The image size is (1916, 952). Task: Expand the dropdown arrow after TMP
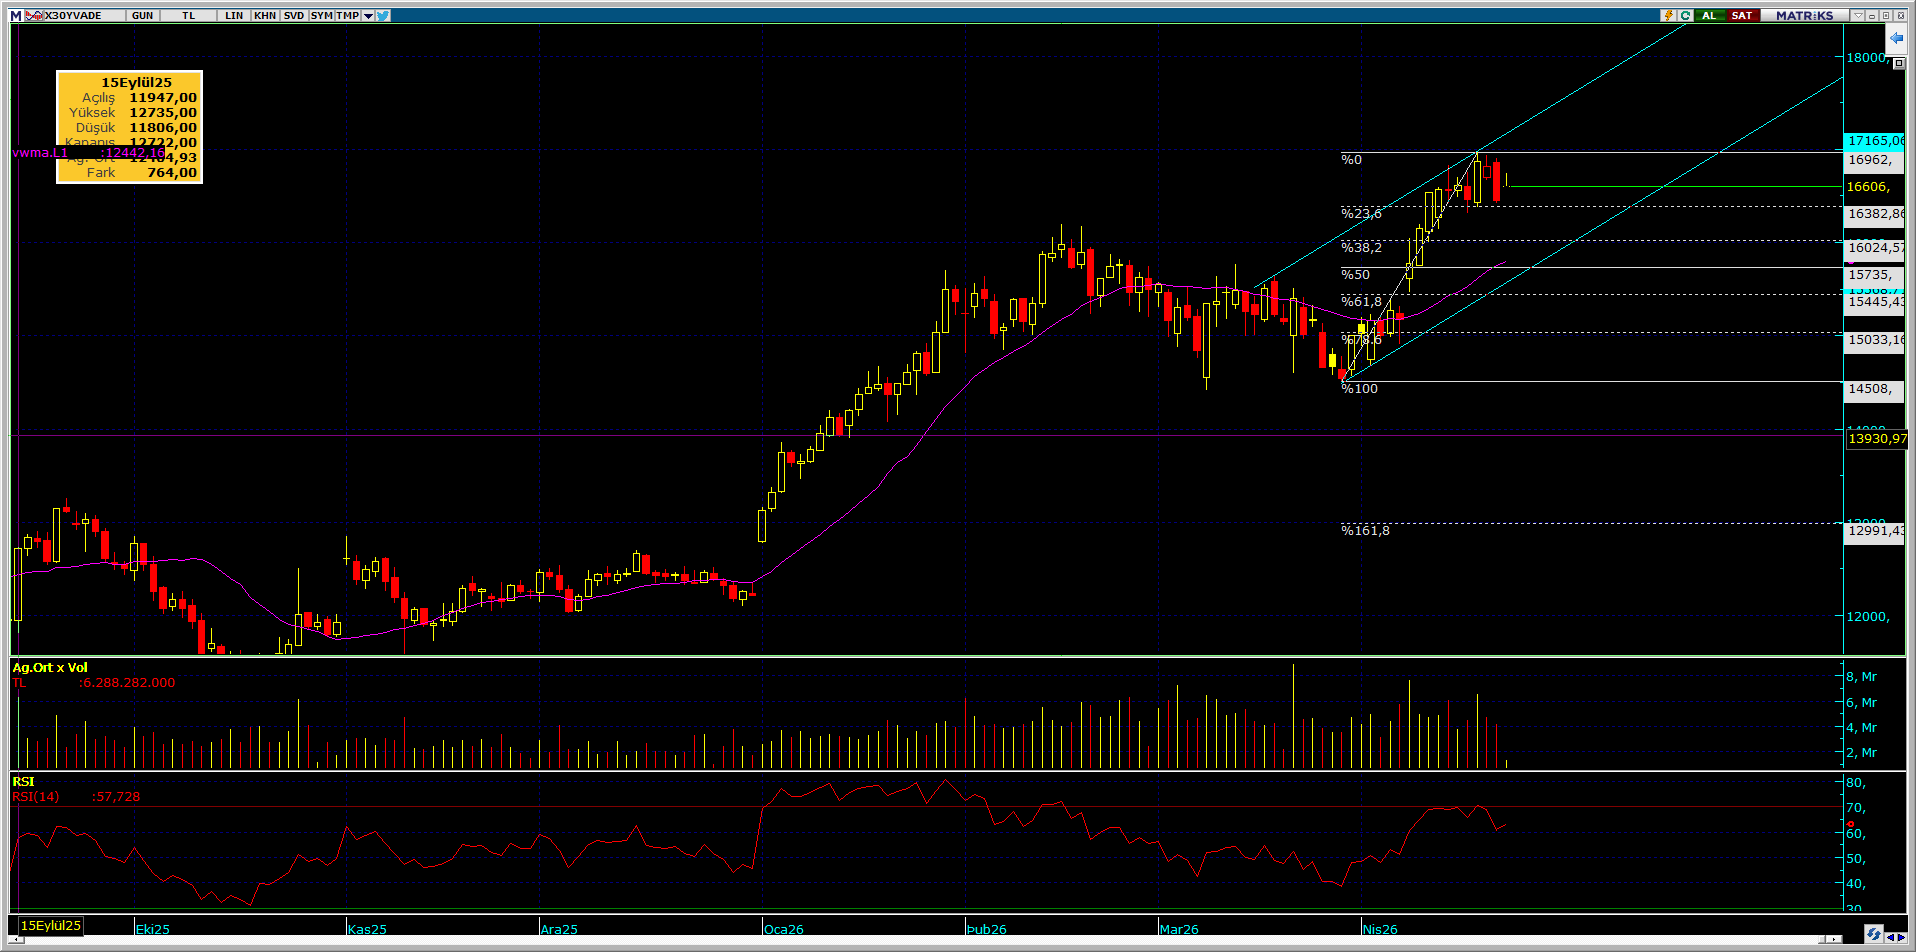pyautogui.click(x=368, y=15)
